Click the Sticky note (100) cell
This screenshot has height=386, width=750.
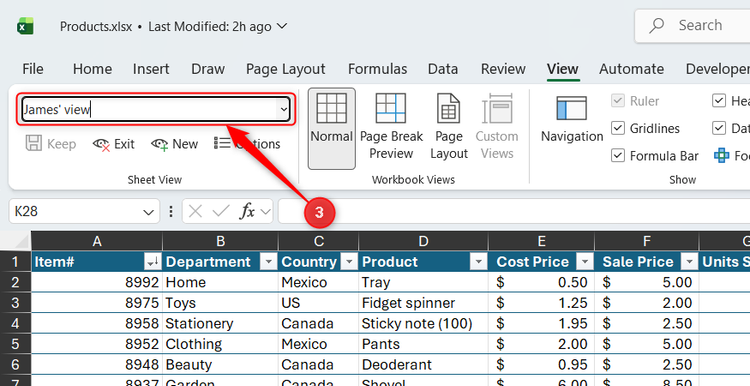tap(423, 324)
